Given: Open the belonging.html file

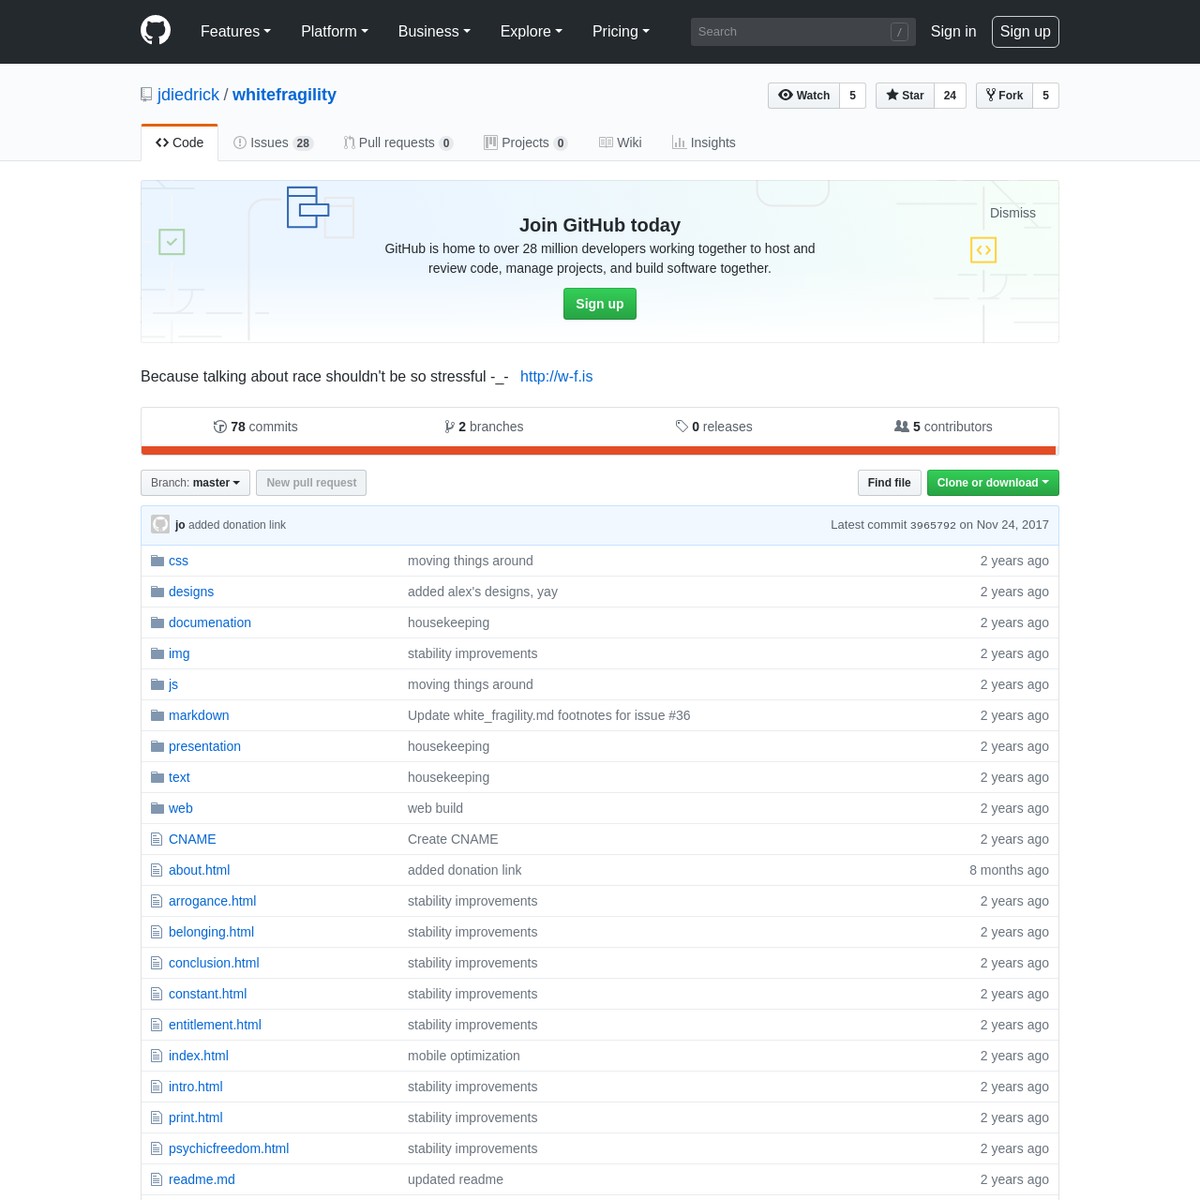Looking at the screenshot, I should [211, 933].
